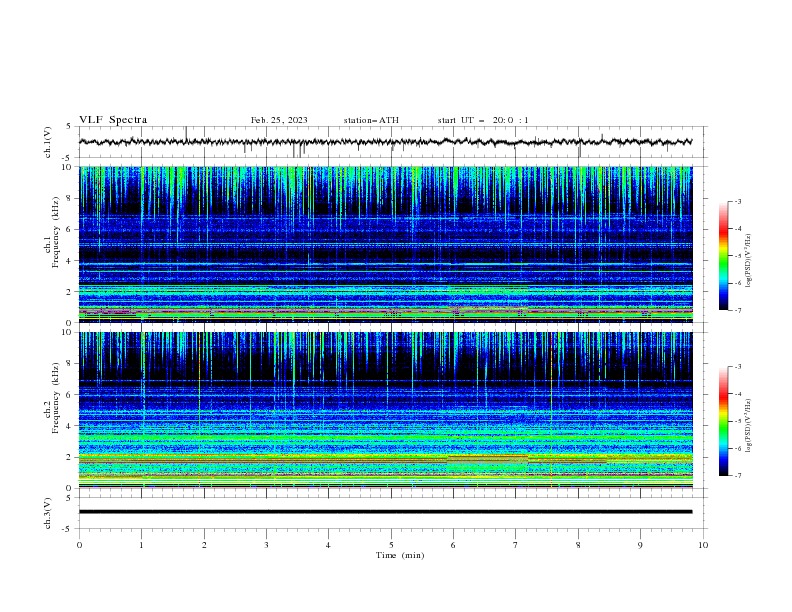Click time axis tick label "1"
The height and width of the screenshot is (612, 792).
[142, 545]
